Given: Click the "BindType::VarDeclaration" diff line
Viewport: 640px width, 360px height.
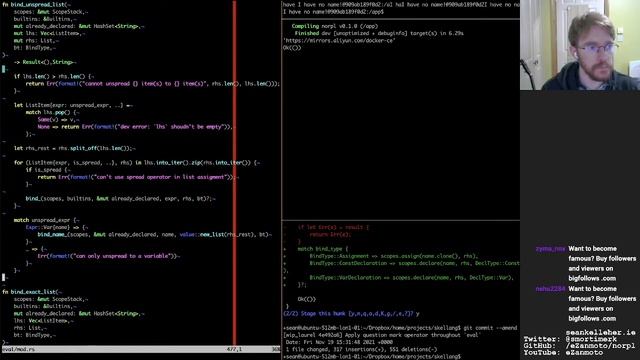Looking at the screenshot, I should tap(411, 278).
